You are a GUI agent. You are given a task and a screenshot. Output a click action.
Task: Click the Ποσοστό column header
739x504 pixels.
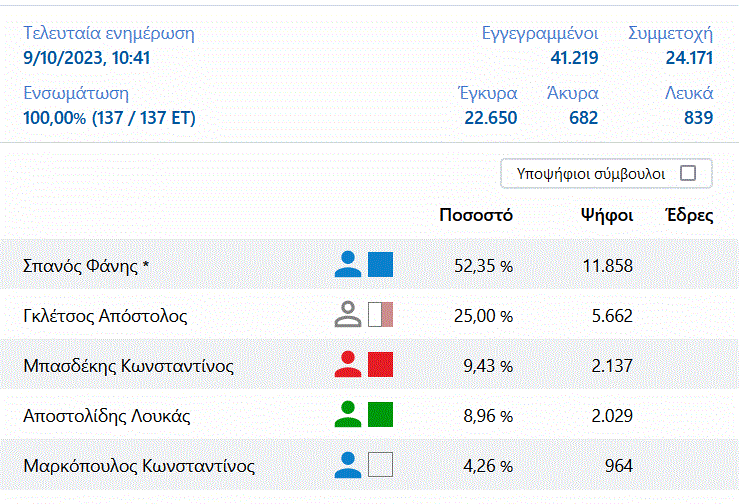476,215
